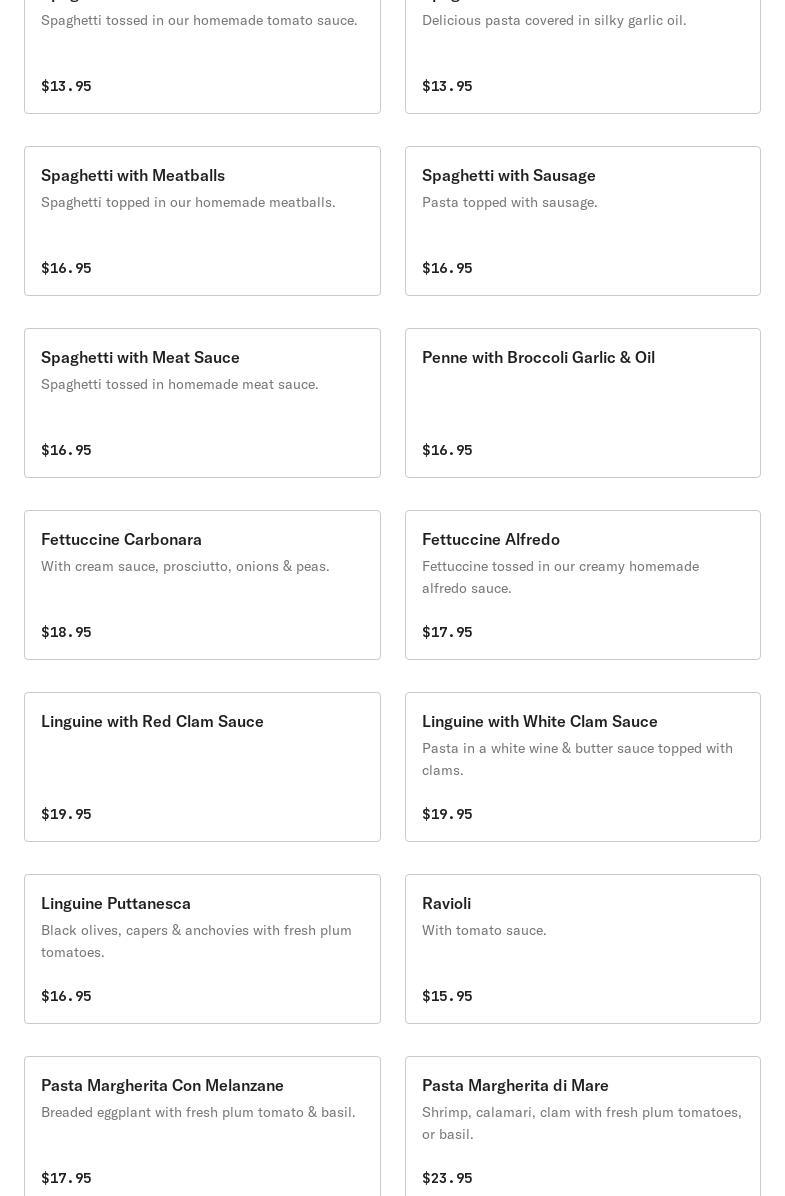Click the $23.95 price label

[447, 1178]
